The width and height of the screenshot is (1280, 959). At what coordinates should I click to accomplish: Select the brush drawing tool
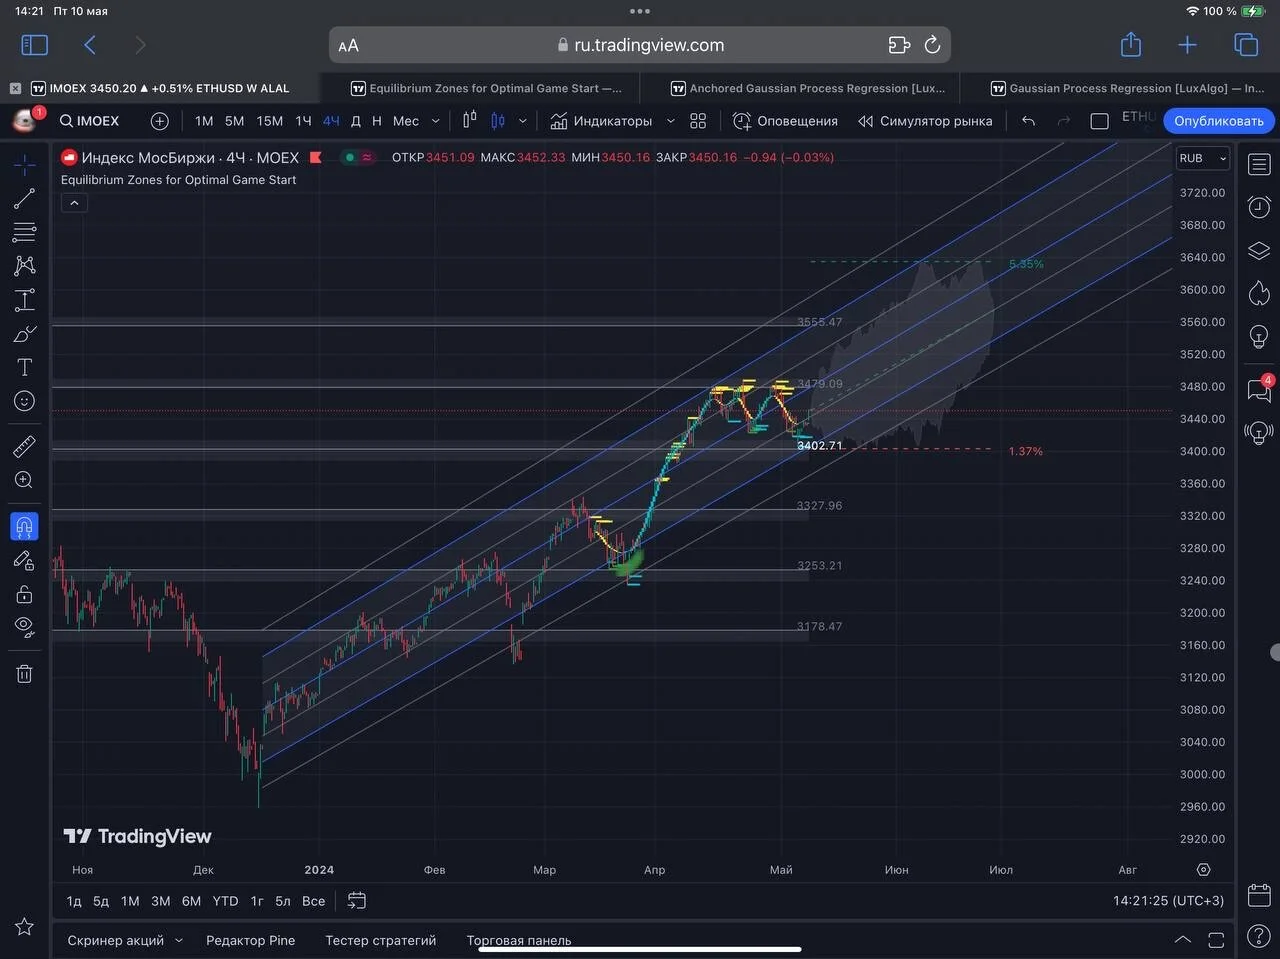(x=24, y=334)
